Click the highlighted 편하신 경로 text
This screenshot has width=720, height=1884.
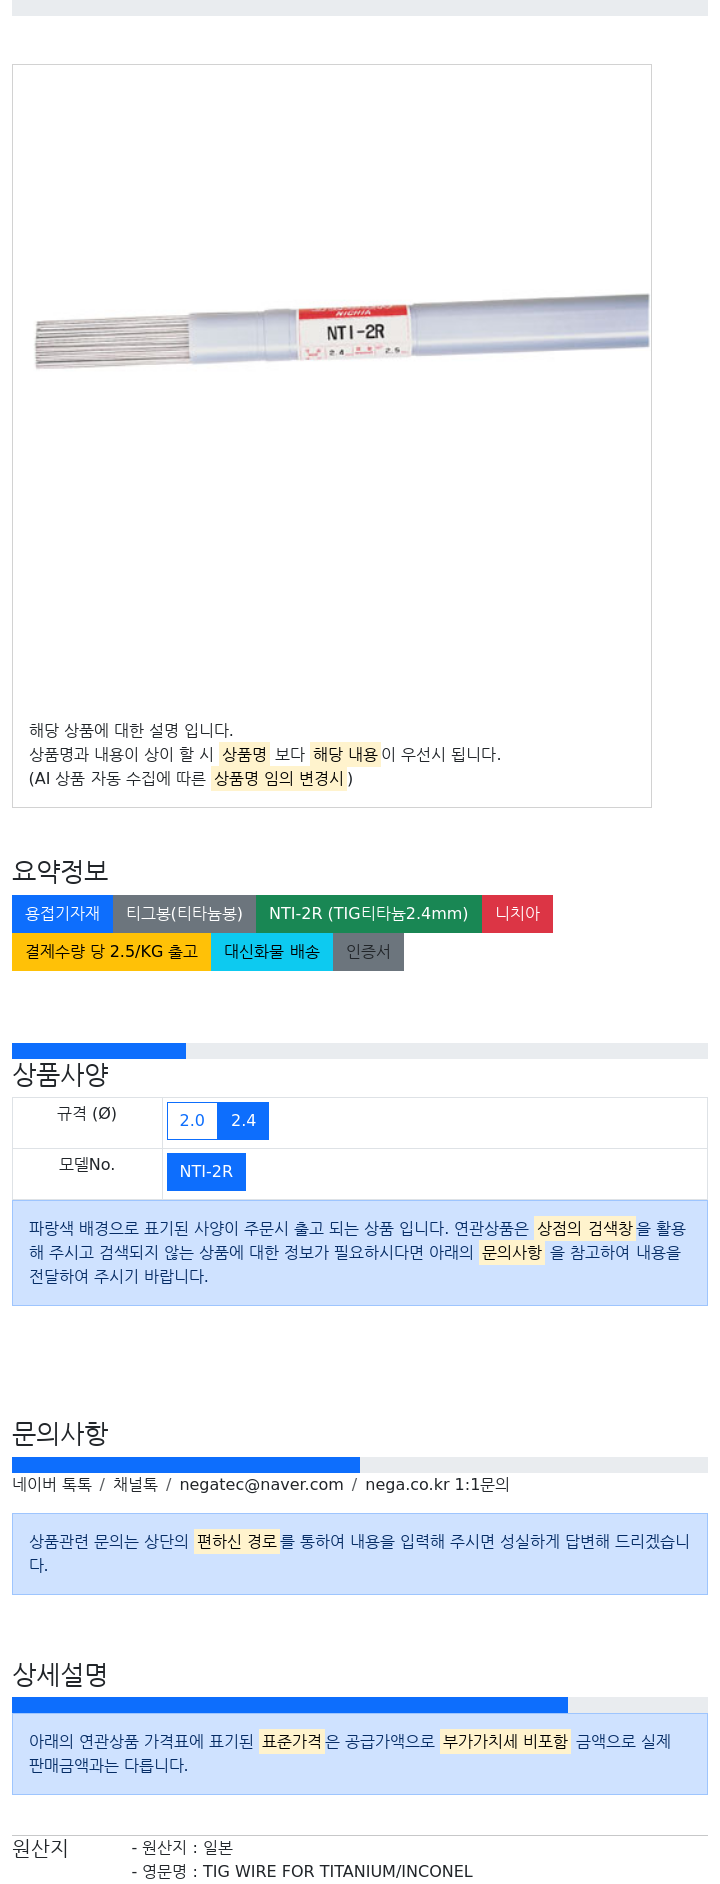click(236, 1542)
